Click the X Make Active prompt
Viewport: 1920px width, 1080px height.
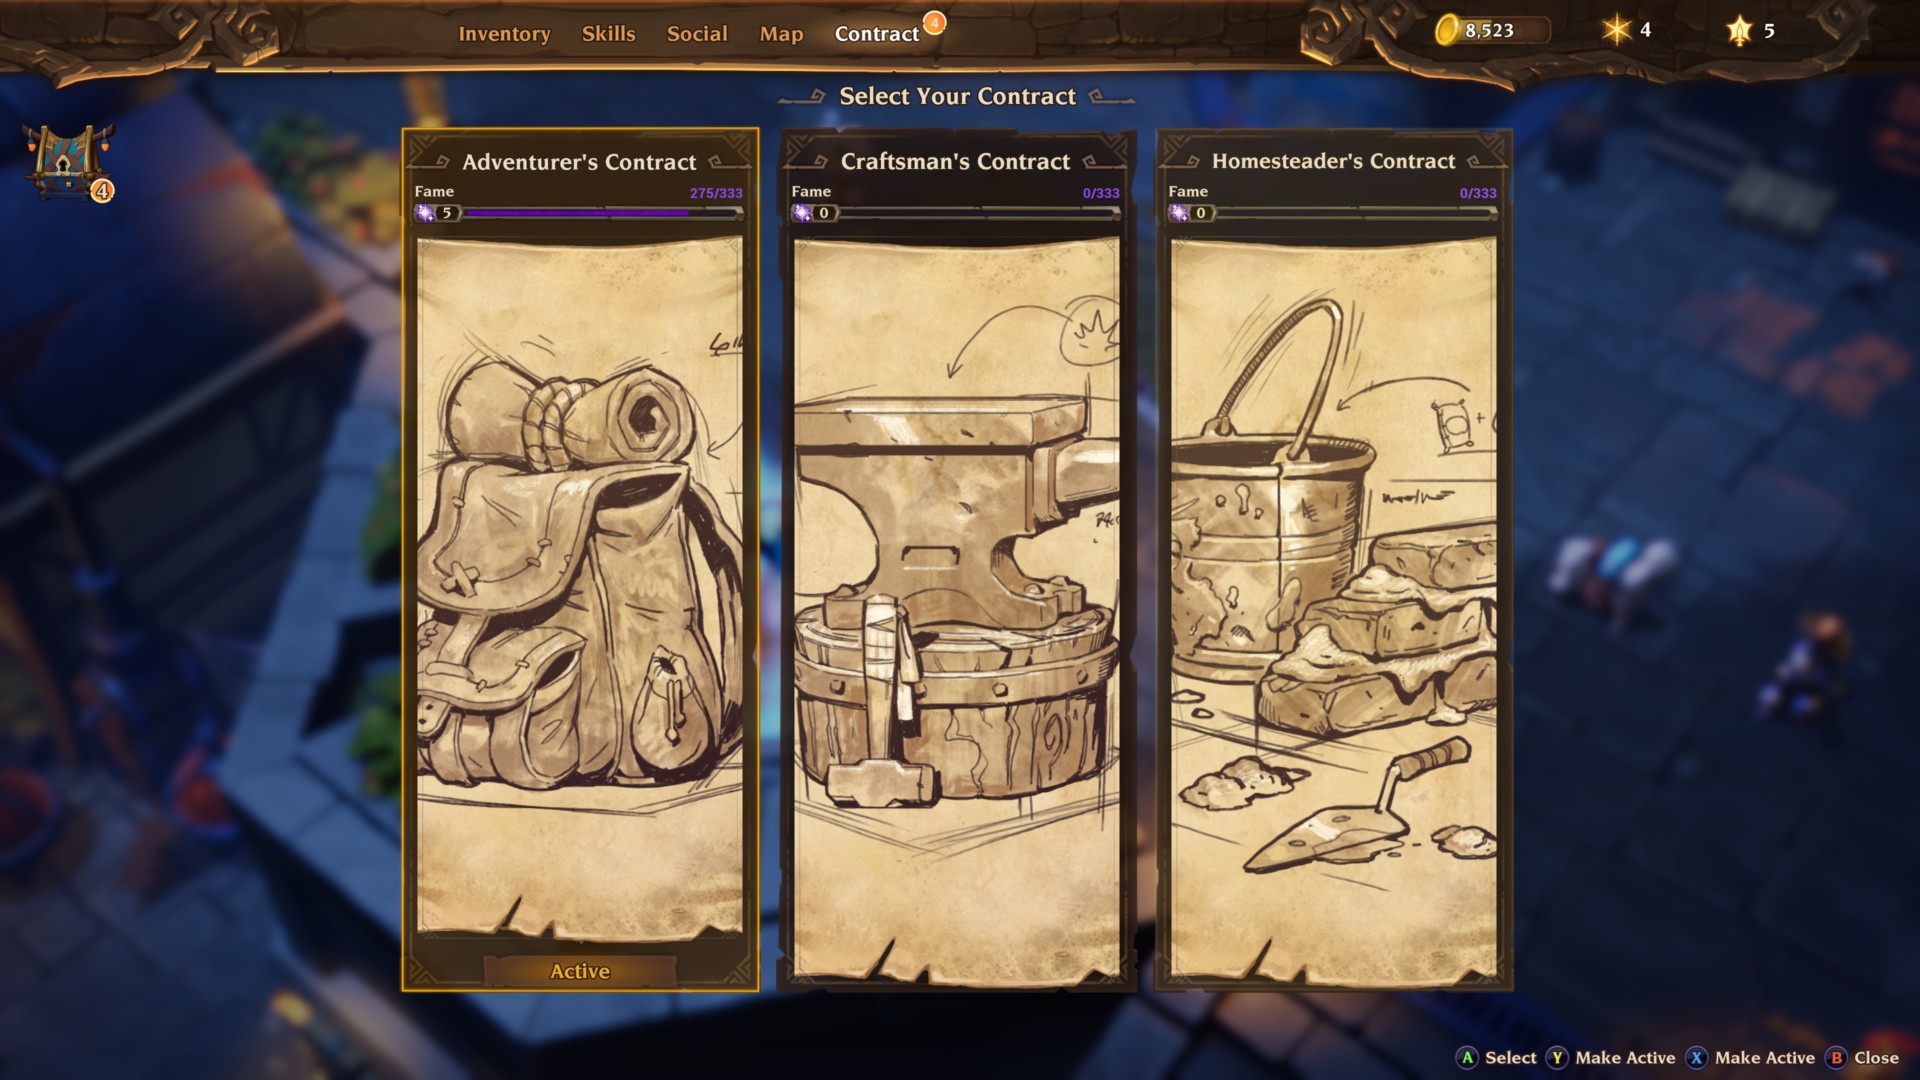point(1751,1058)
